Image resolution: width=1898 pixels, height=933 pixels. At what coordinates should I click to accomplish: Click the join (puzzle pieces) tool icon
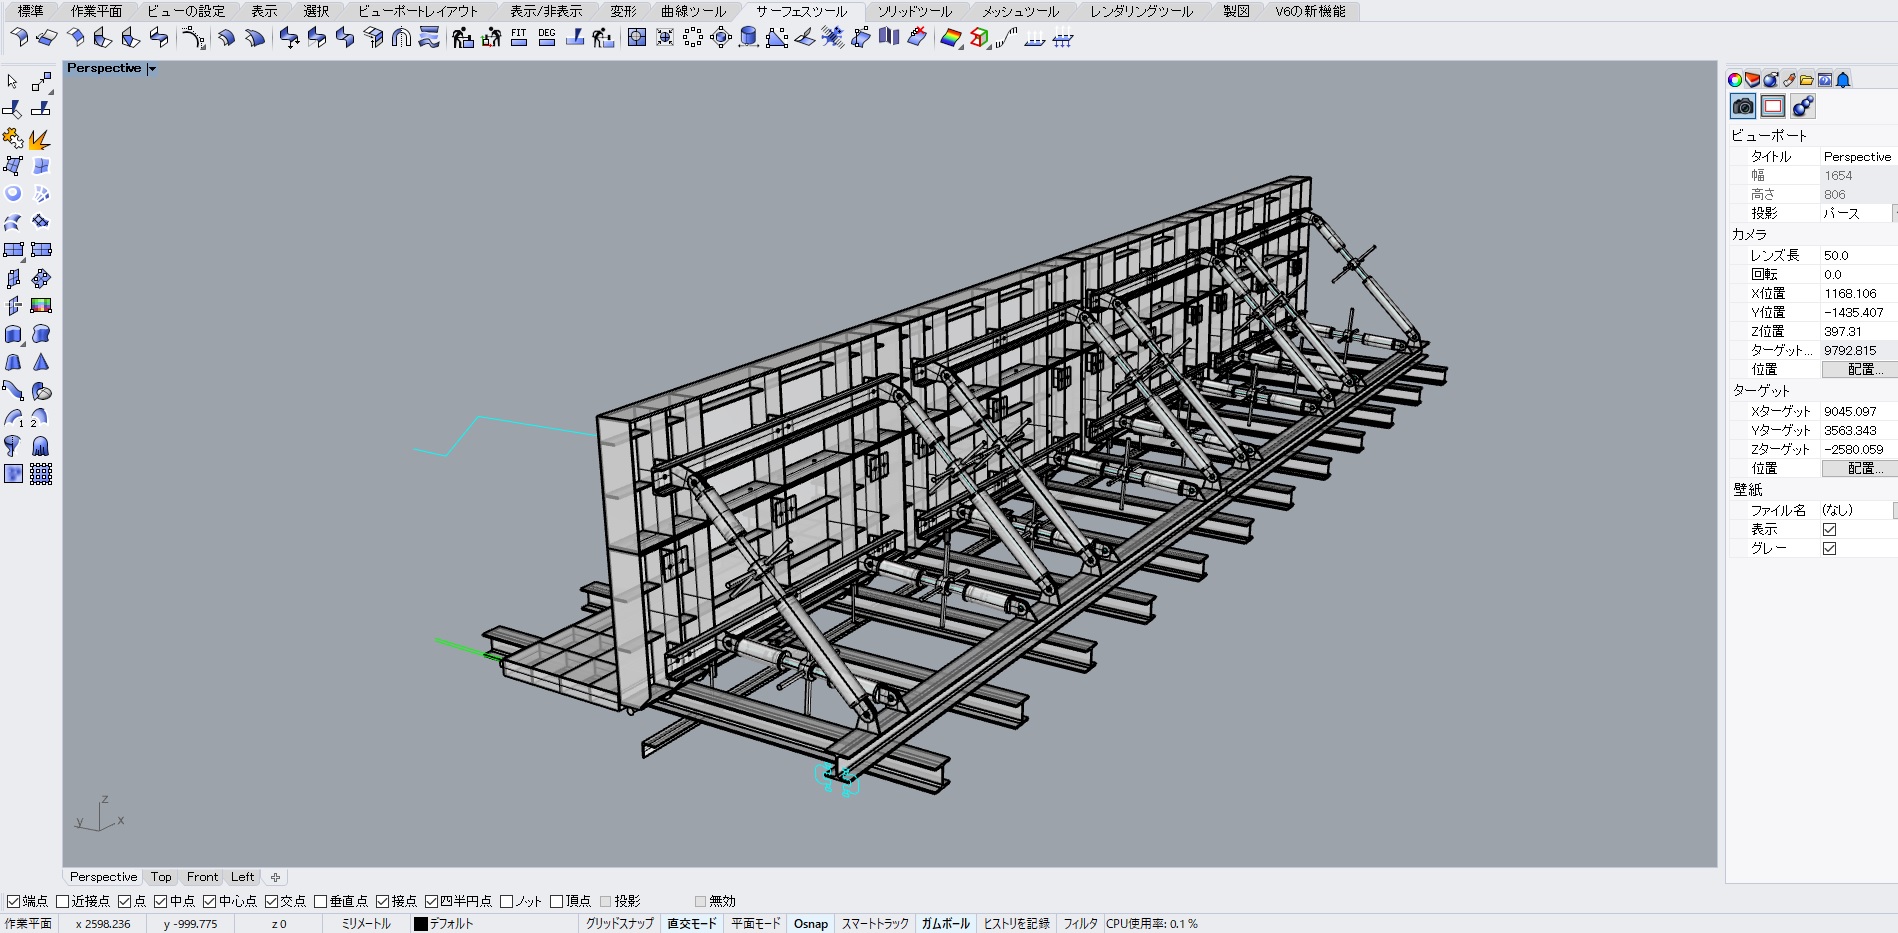(13, 138)
